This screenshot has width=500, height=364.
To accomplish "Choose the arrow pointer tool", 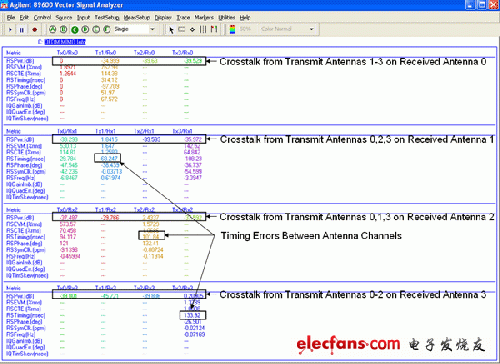I will click(x=171, y=30).
